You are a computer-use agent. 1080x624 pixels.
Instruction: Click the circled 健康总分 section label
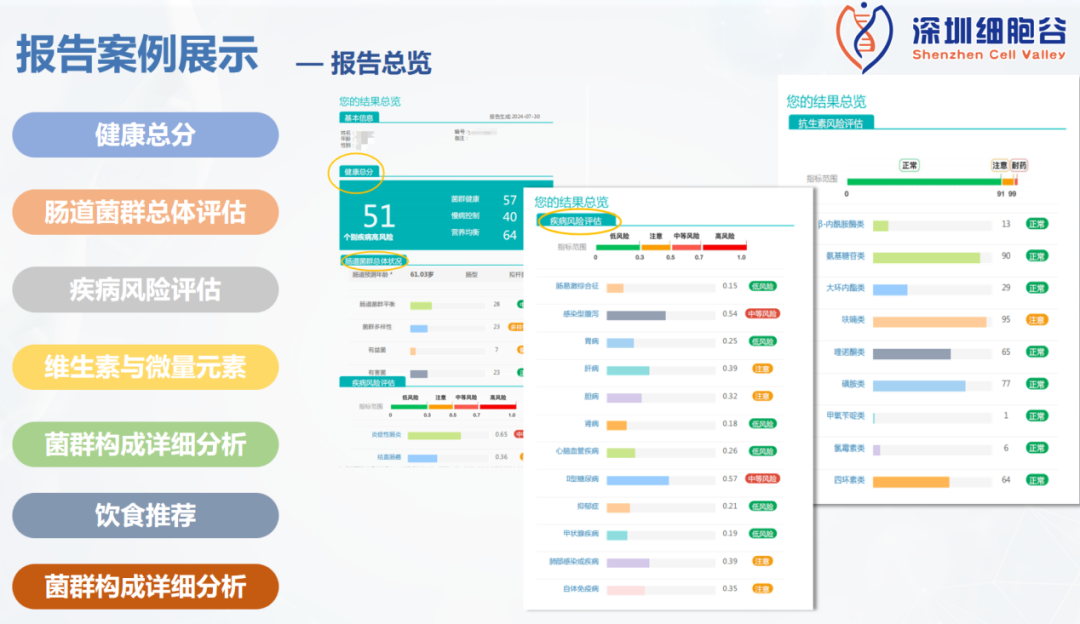coord(358,172)
